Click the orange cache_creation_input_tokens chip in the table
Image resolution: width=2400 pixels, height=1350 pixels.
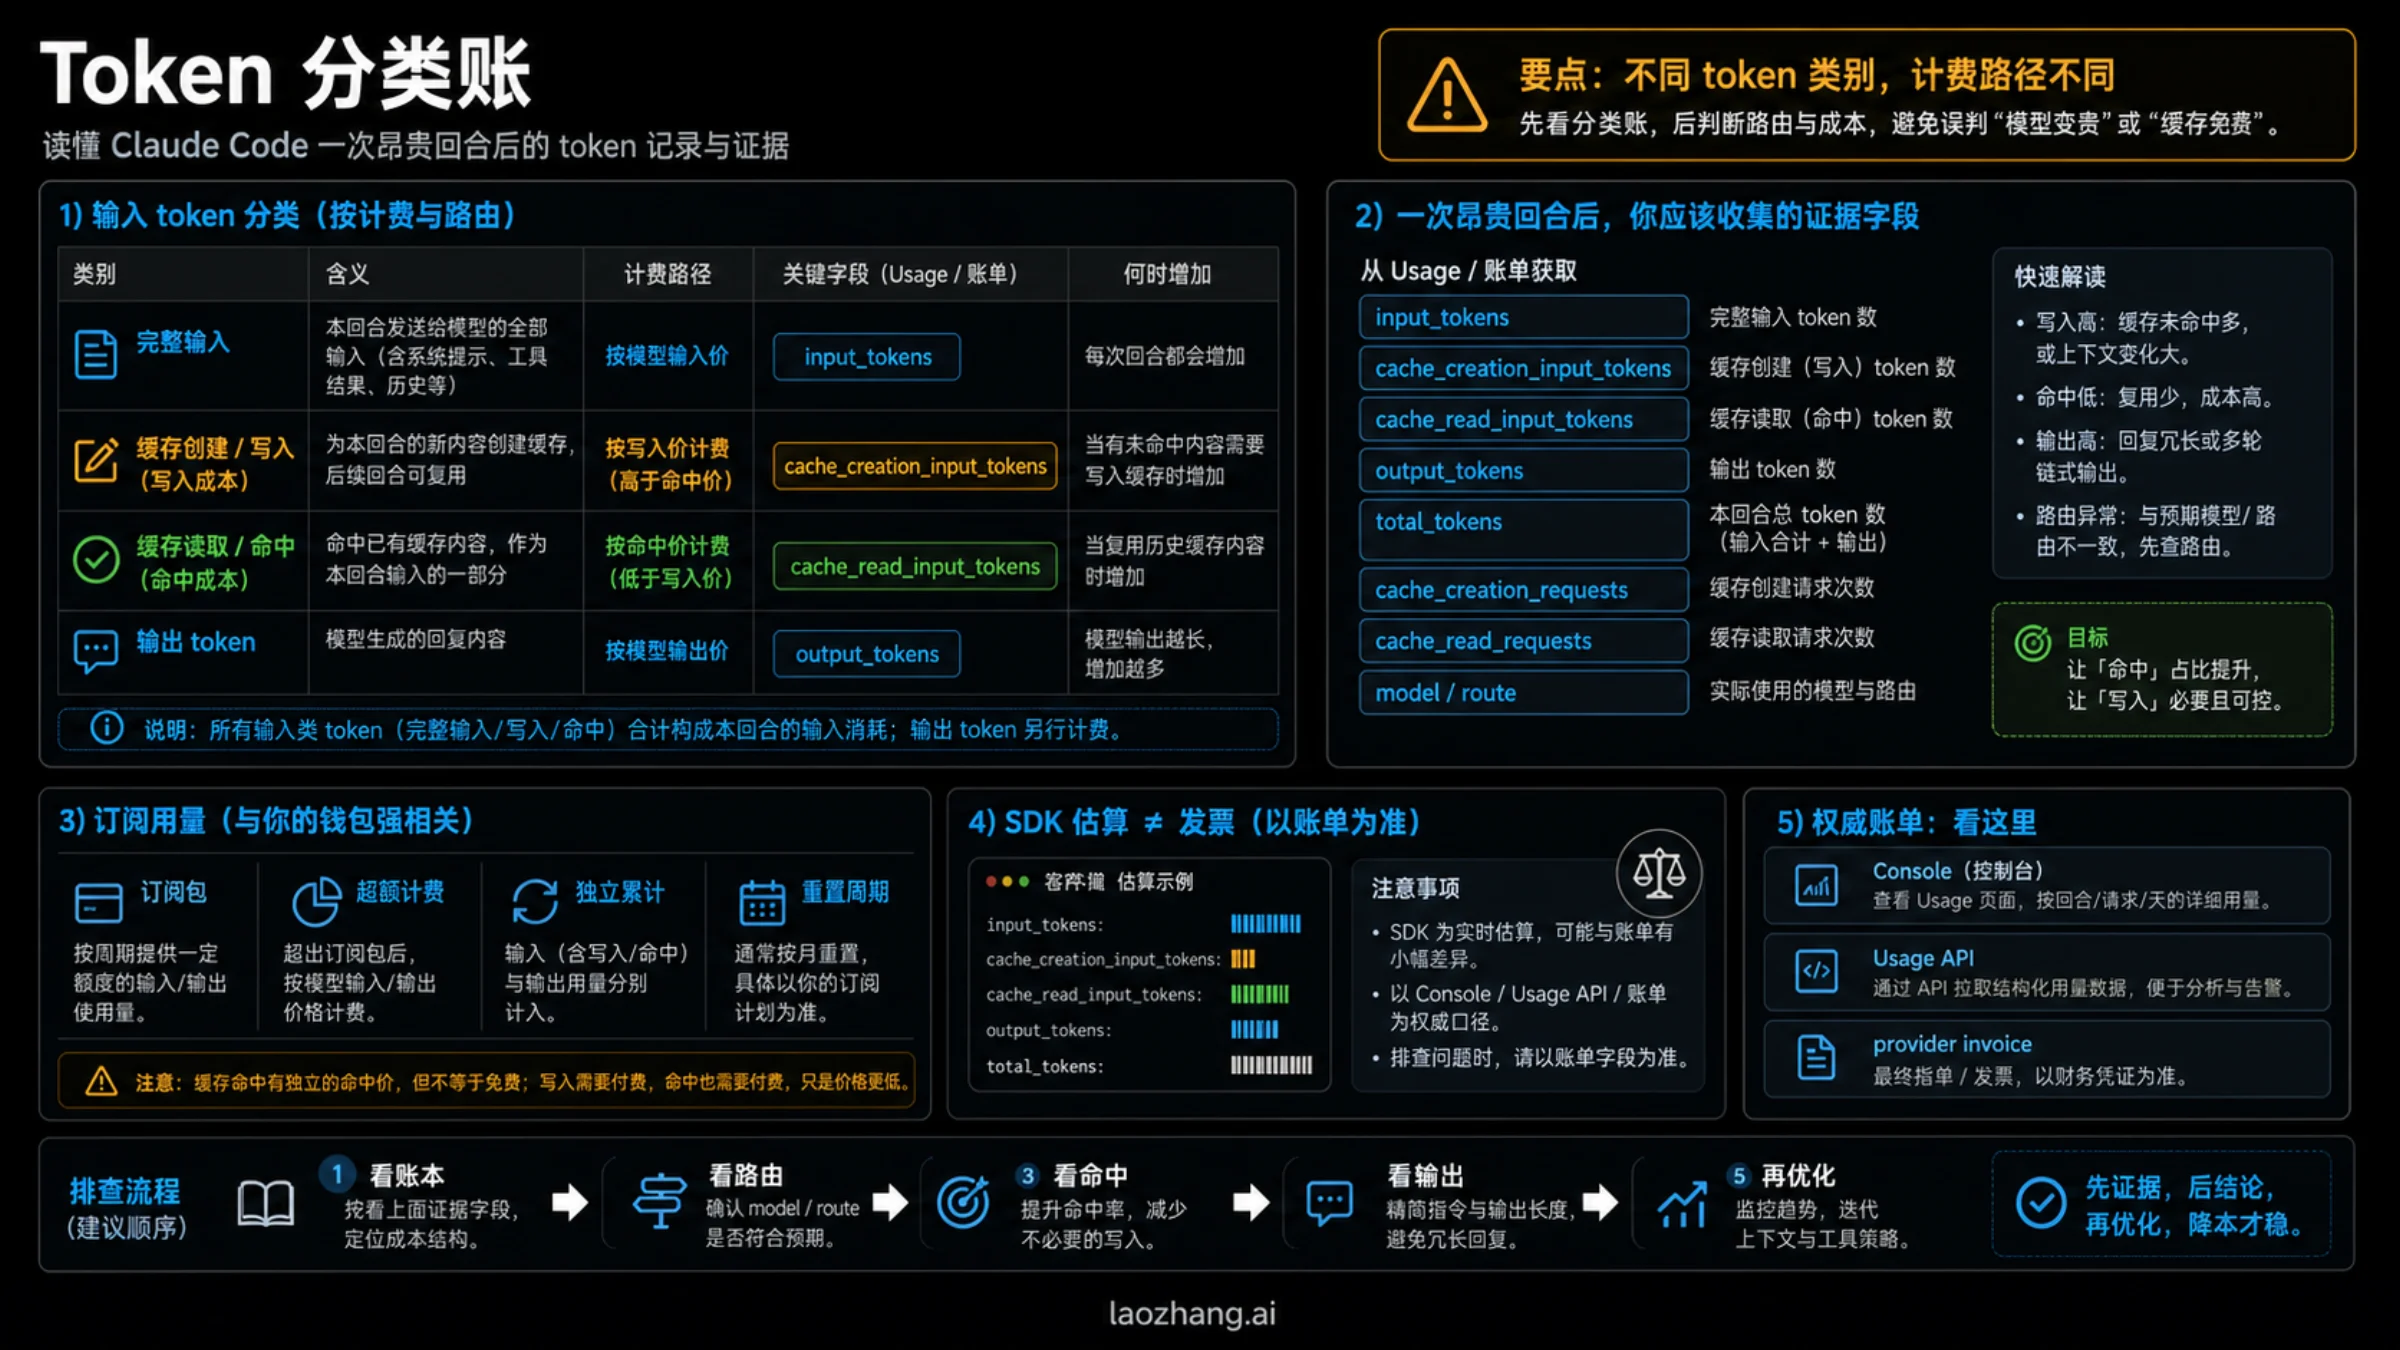click(x=915, y=466)
